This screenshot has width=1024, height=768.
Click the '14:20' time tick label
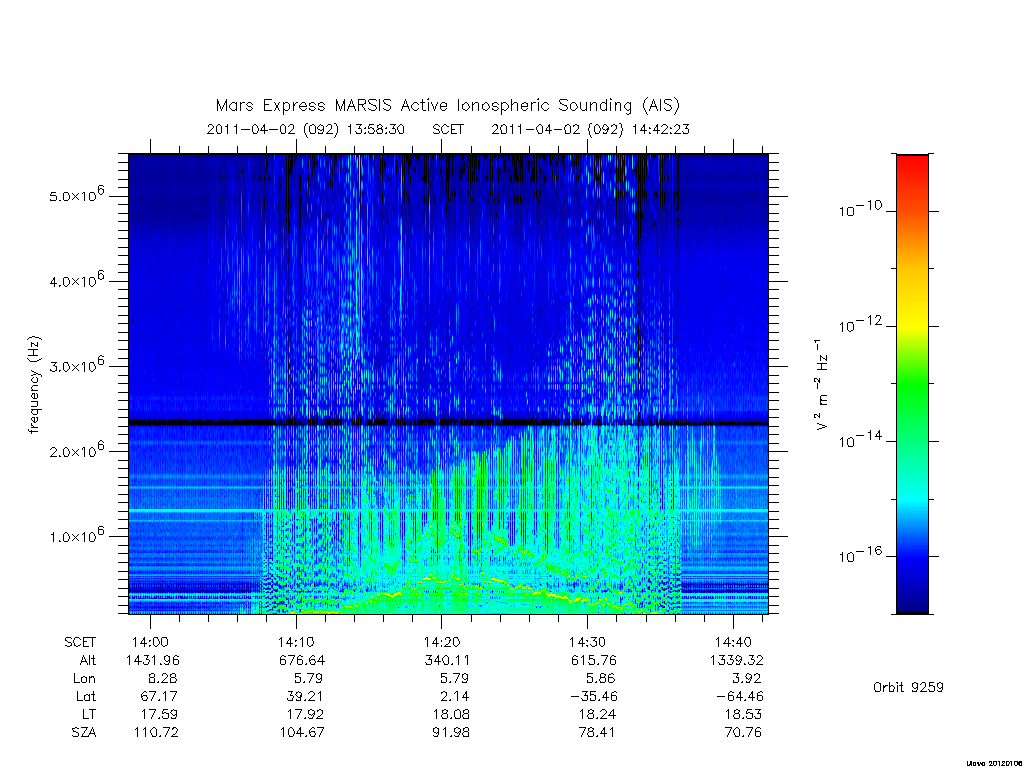click(441, 642)
